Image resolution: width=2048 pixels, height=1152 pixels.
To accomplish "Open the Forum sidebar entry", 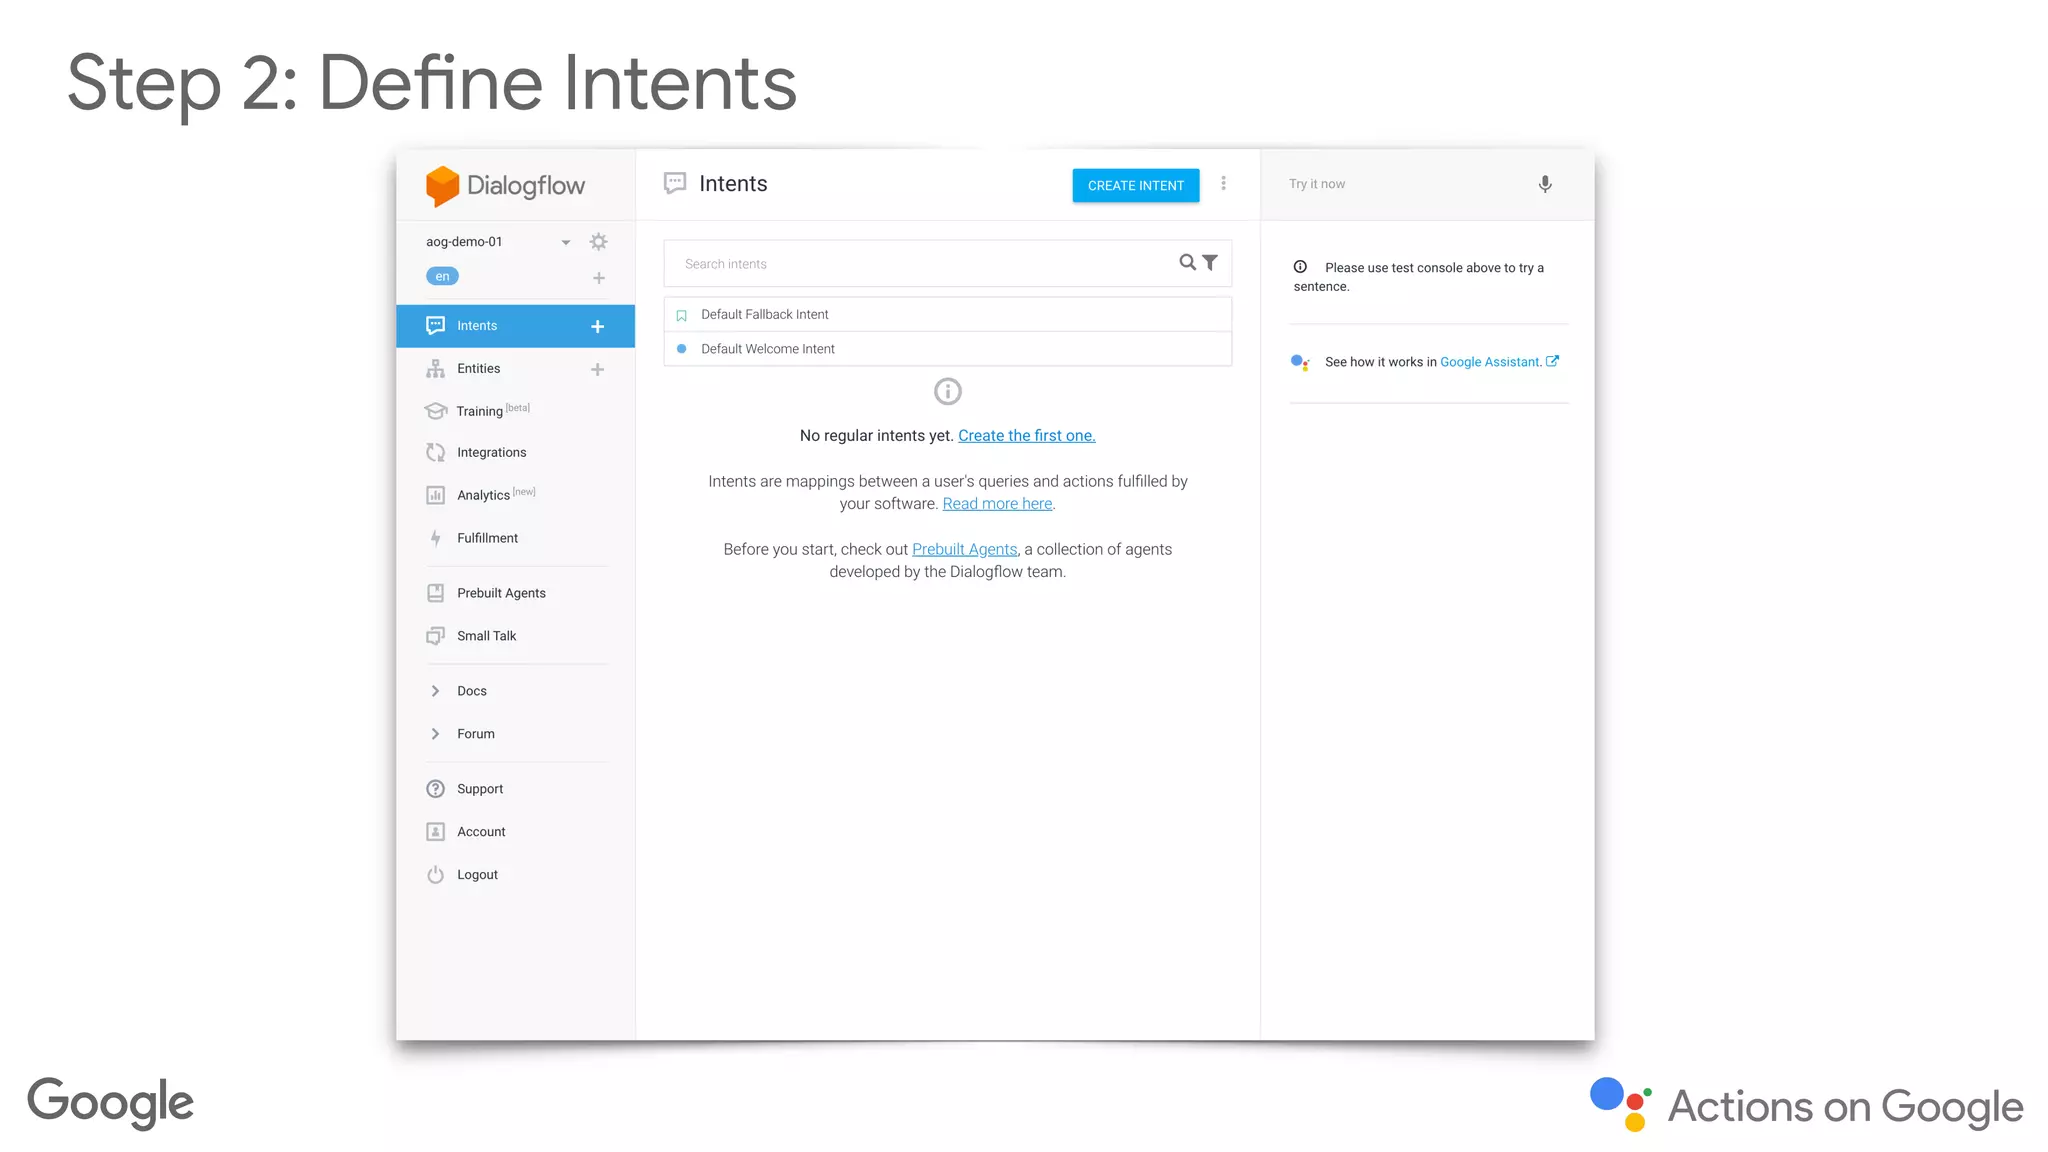I will tap(475, 734).
